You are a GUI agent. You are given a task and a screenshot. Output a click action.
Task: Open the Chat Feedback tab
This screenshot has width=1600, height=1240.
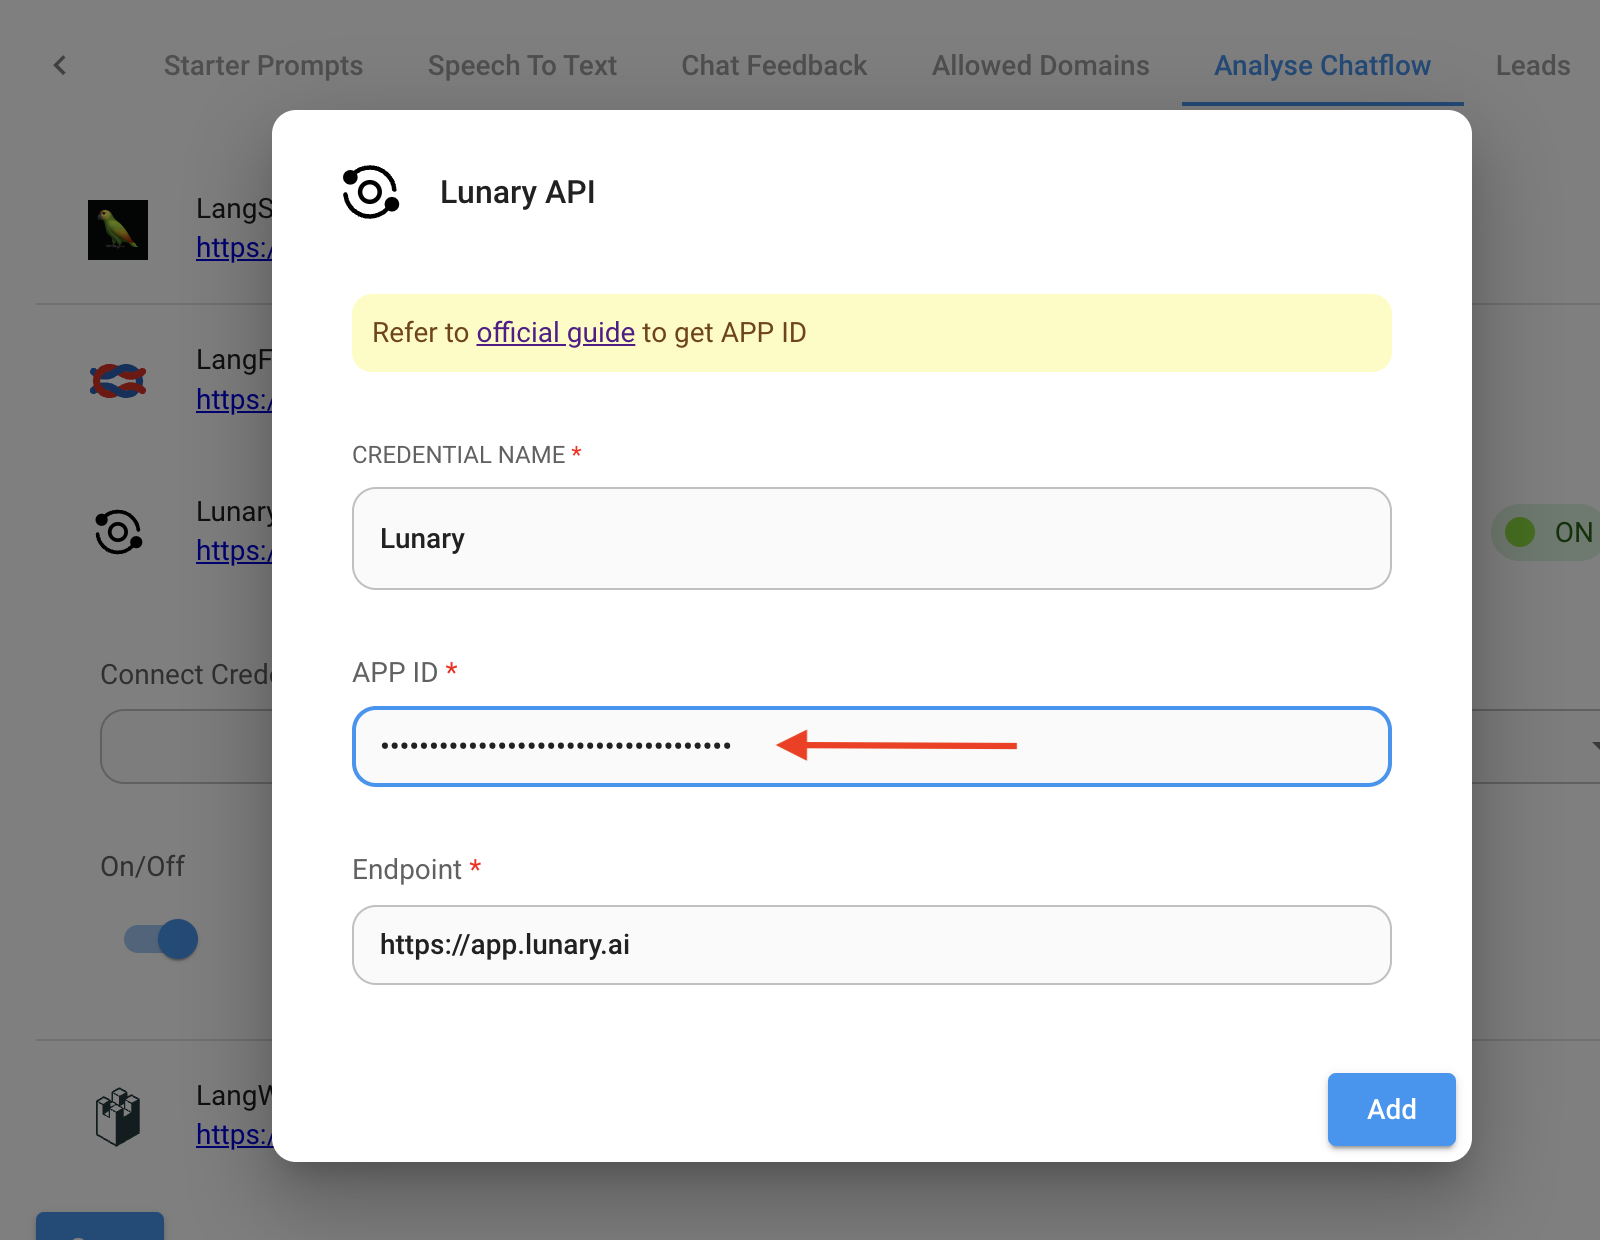pyautogui.click(x=774, y=66)
